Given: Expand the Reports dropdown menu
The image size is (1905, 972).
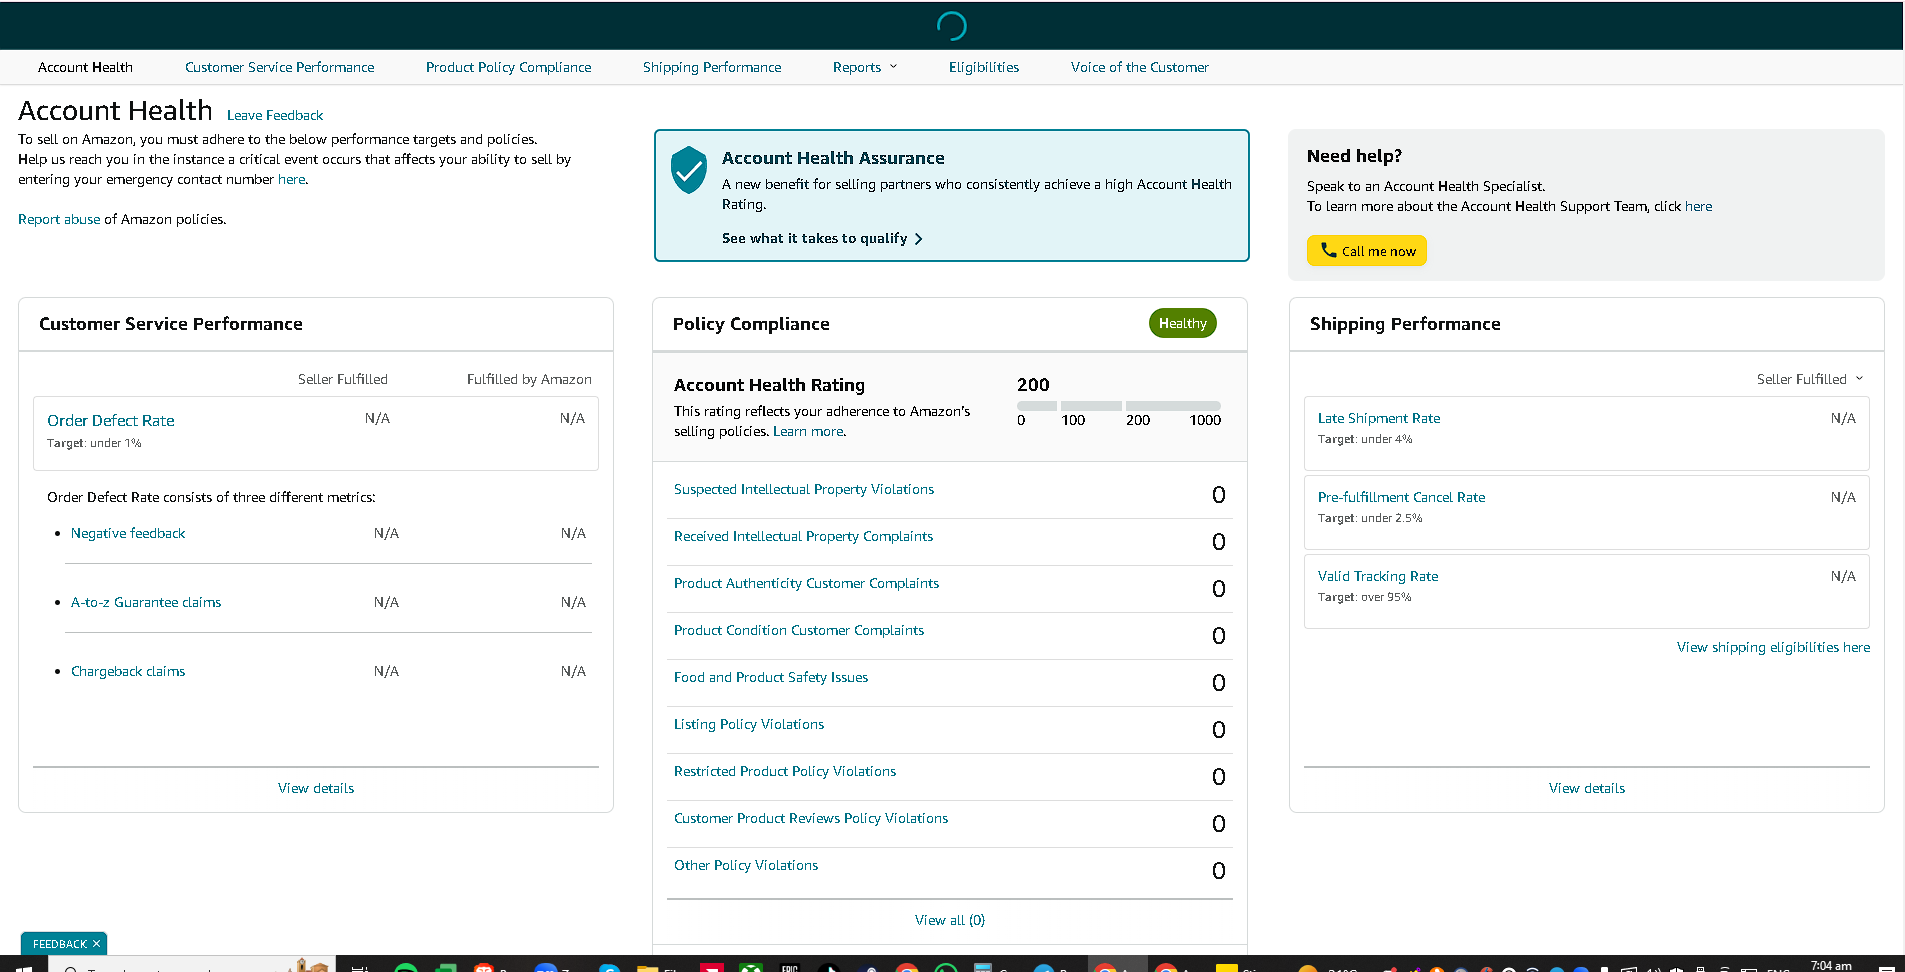Looking at the screenshot, I should (x=865, y=67).
